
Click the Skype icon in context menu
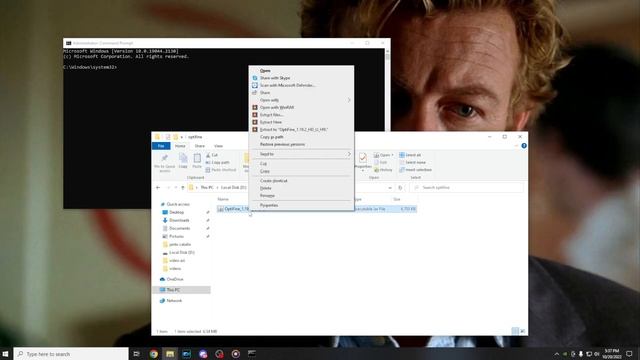(x=255, y=78)
